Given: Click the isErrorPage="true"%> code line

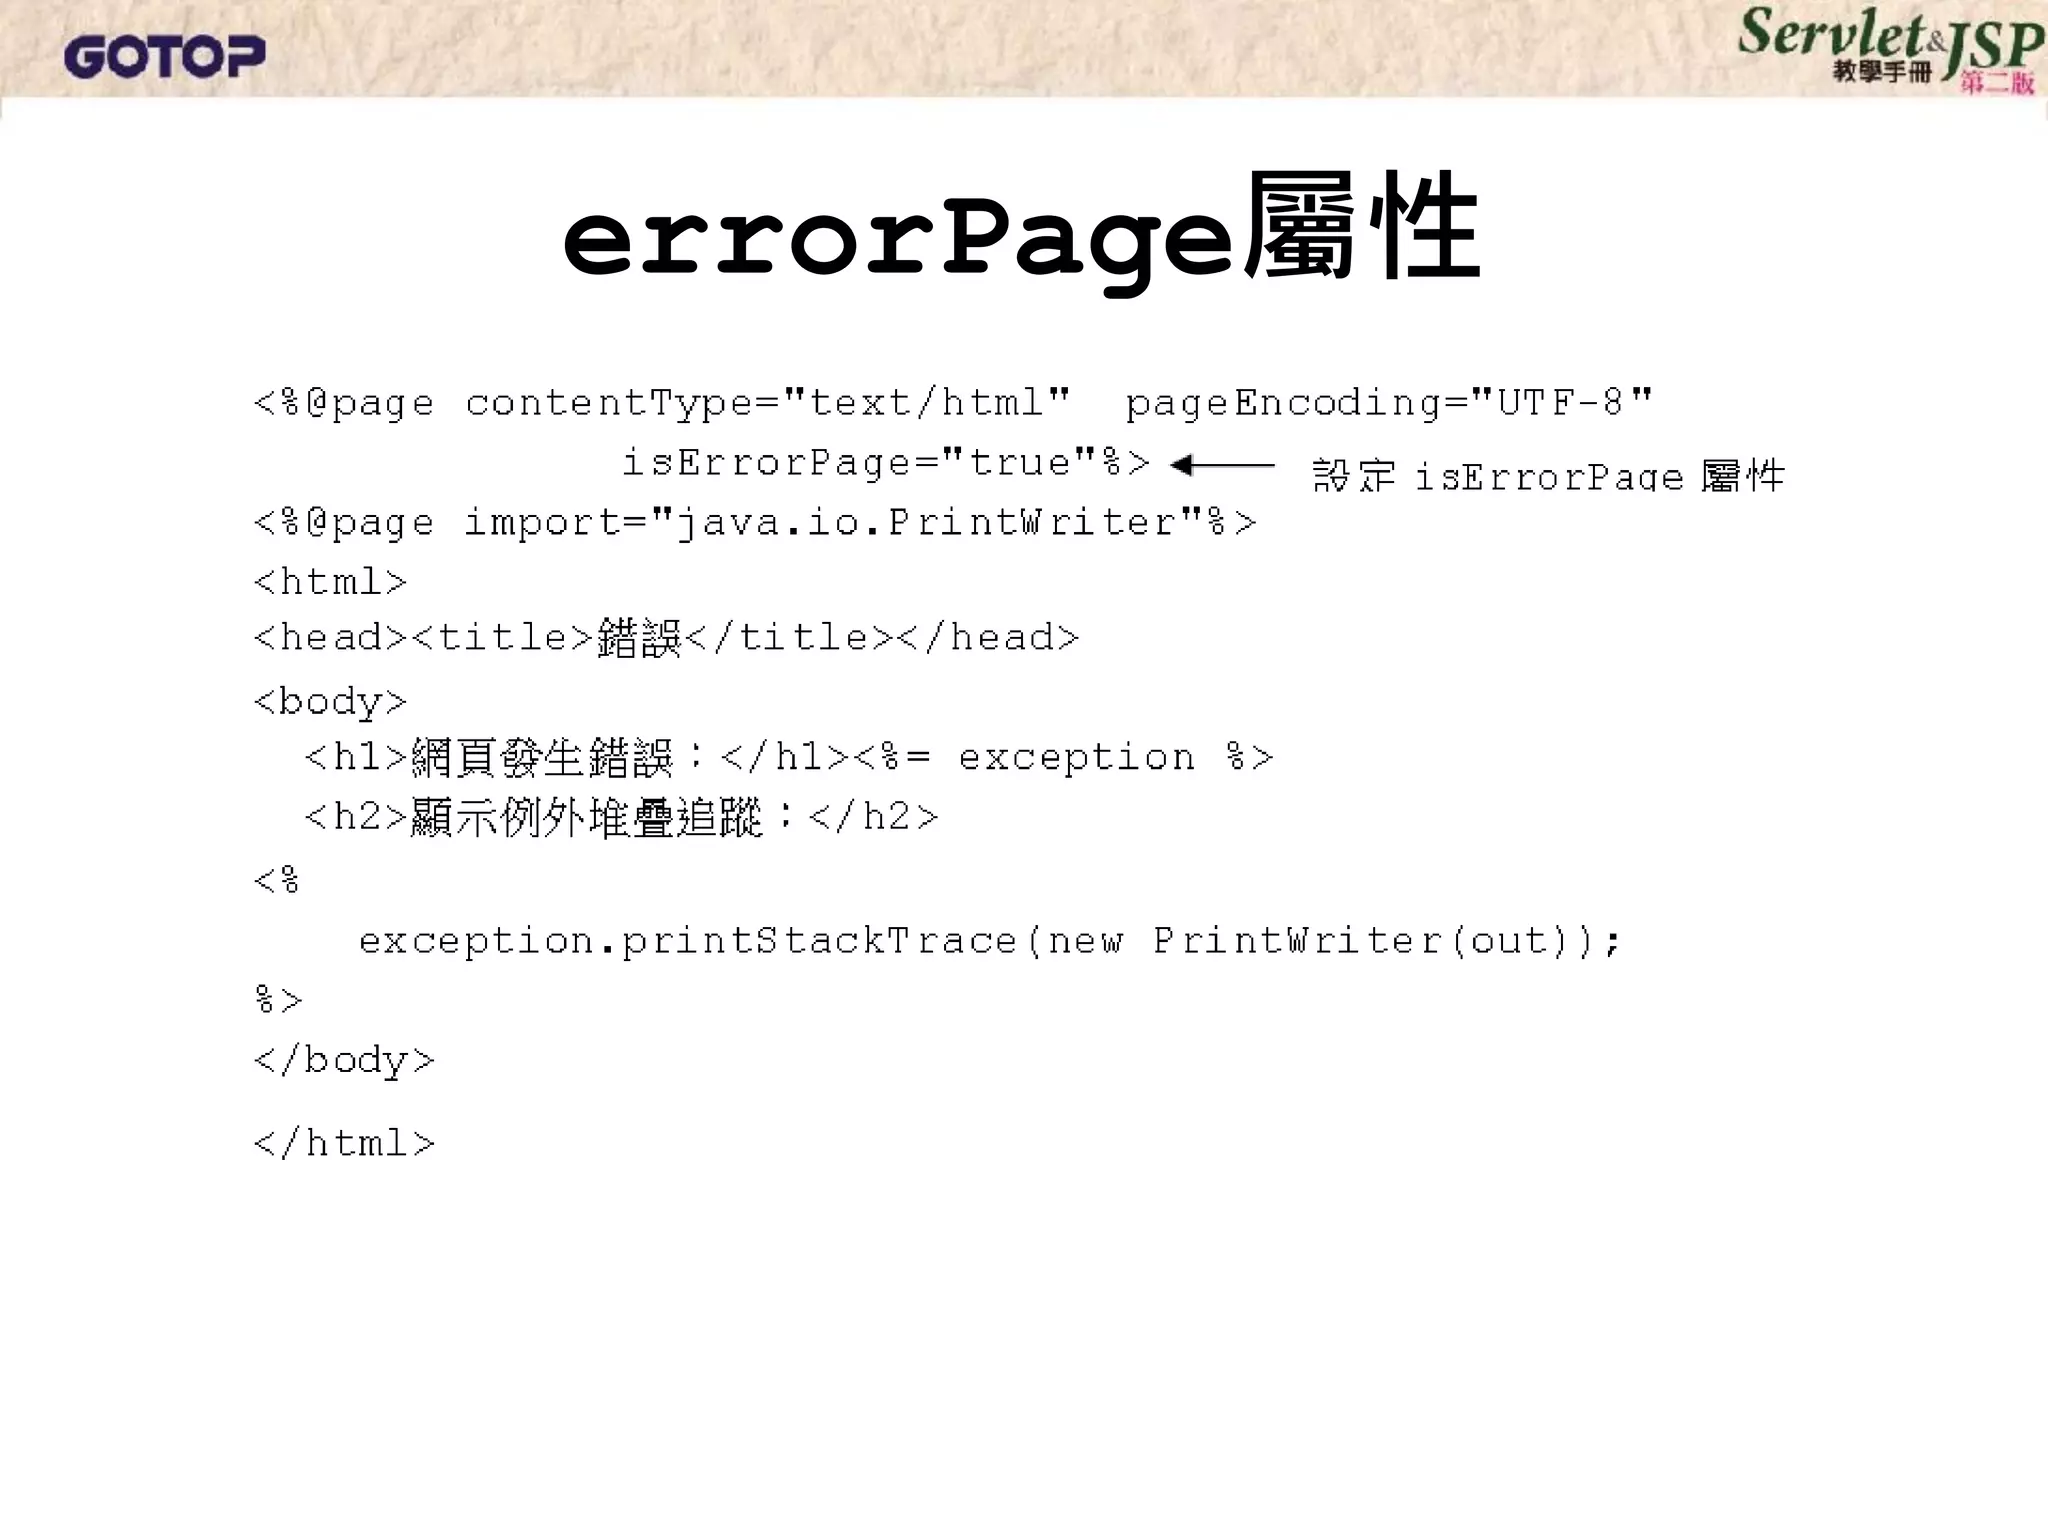Looking at the screenshot, I should click(886, 464).
